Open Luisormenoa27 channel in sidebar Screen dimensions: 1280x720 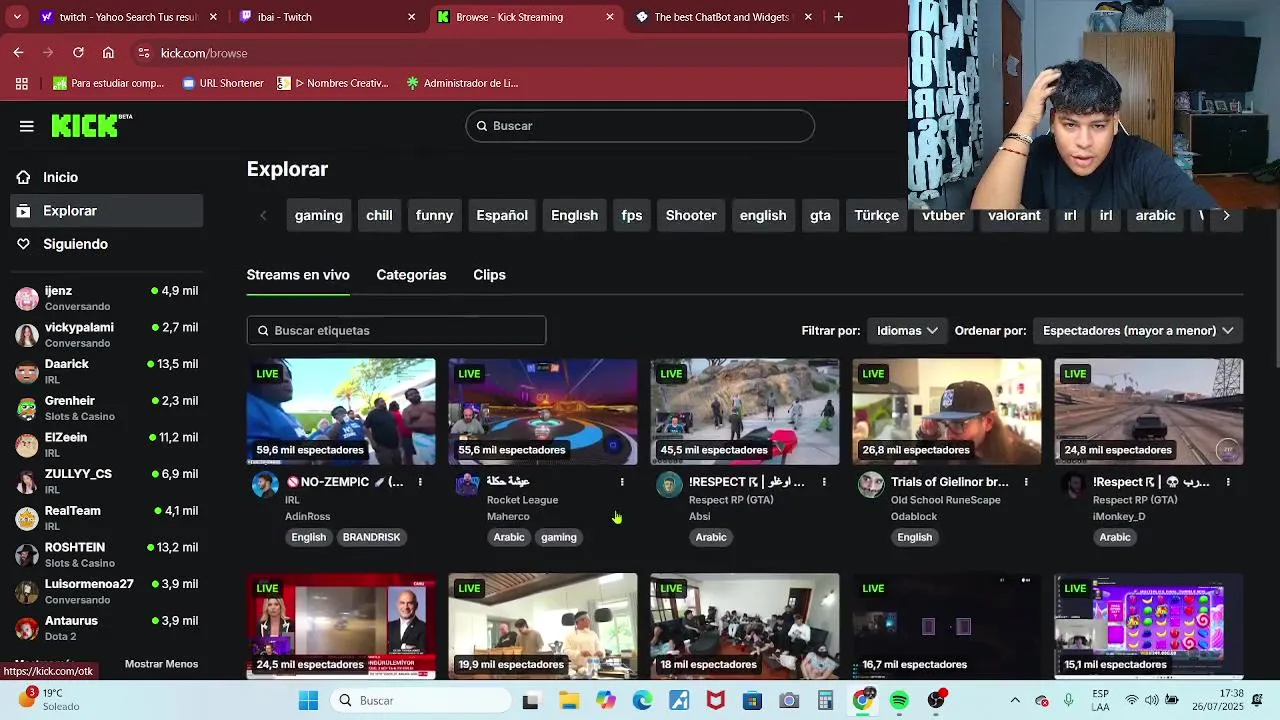[107, 591]
